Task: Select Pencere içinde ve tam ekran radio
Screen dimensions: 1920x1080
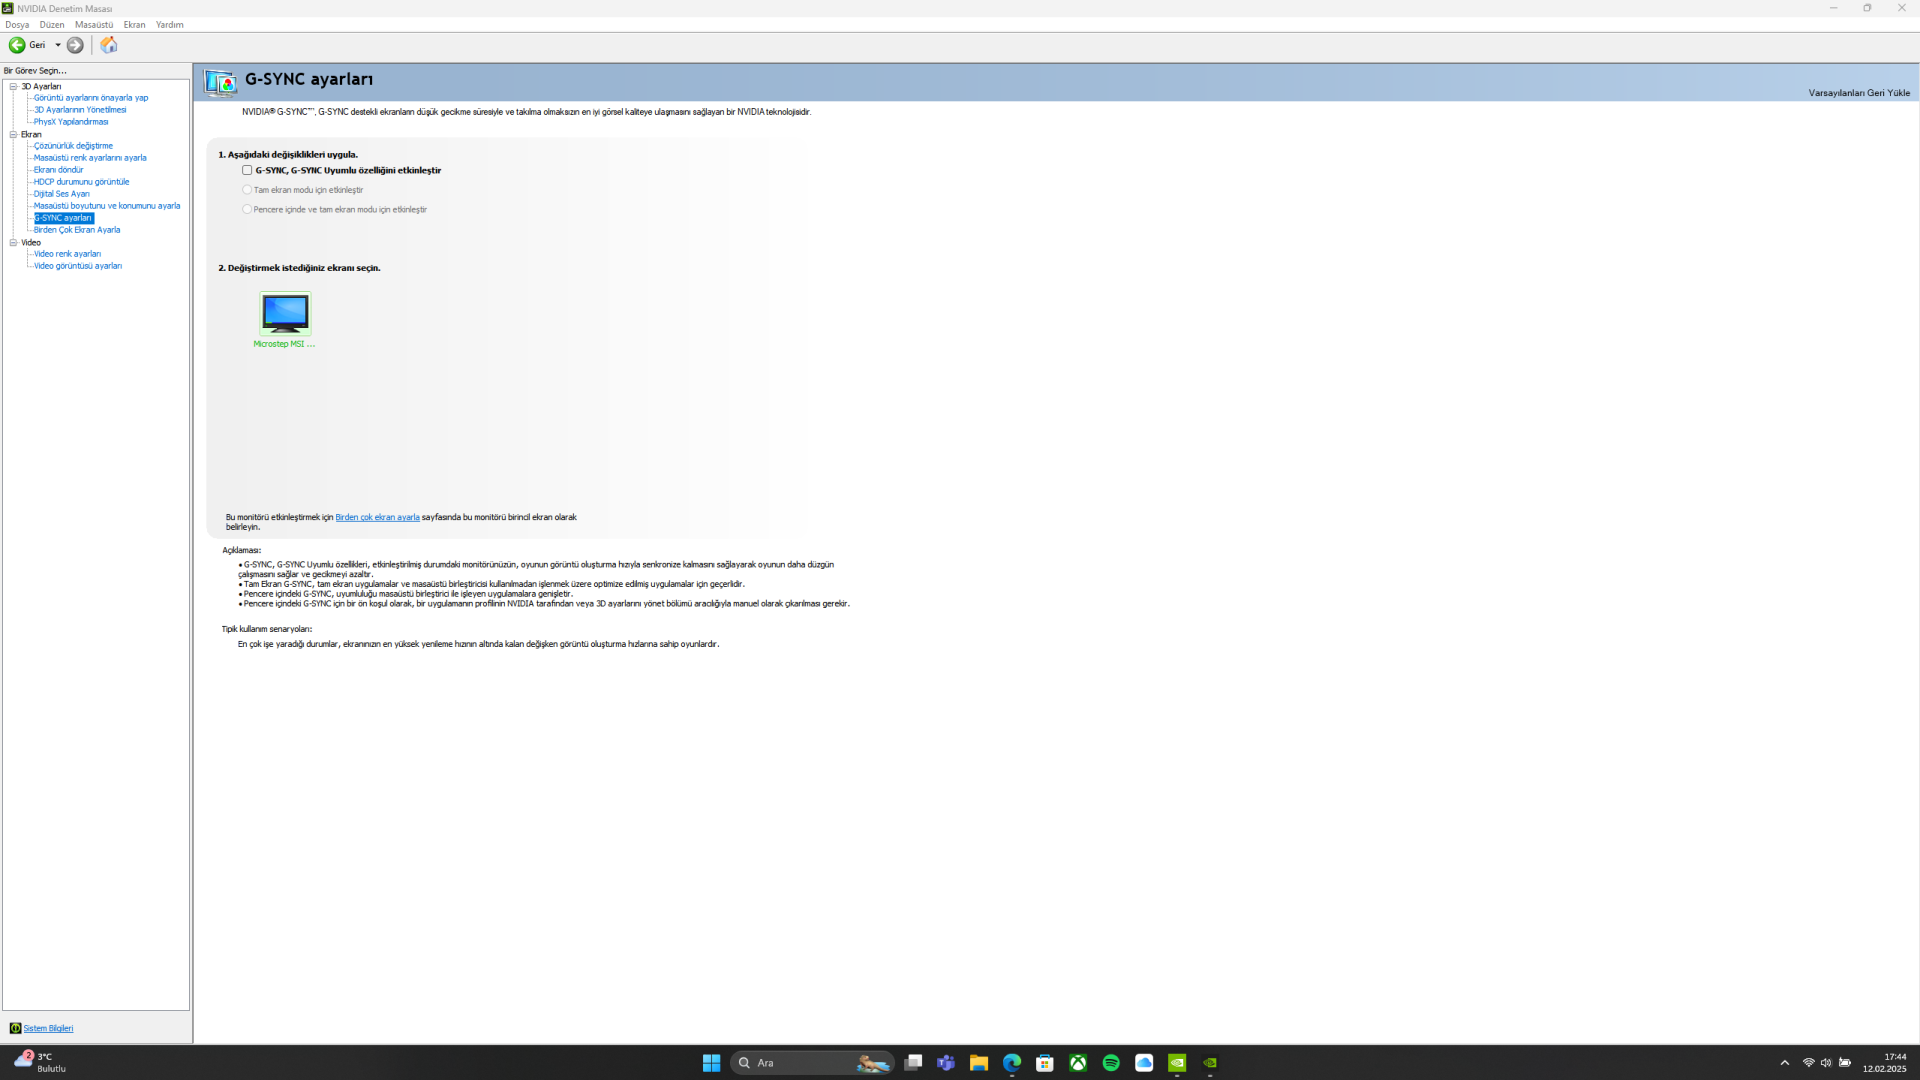Action: point(247,210)
